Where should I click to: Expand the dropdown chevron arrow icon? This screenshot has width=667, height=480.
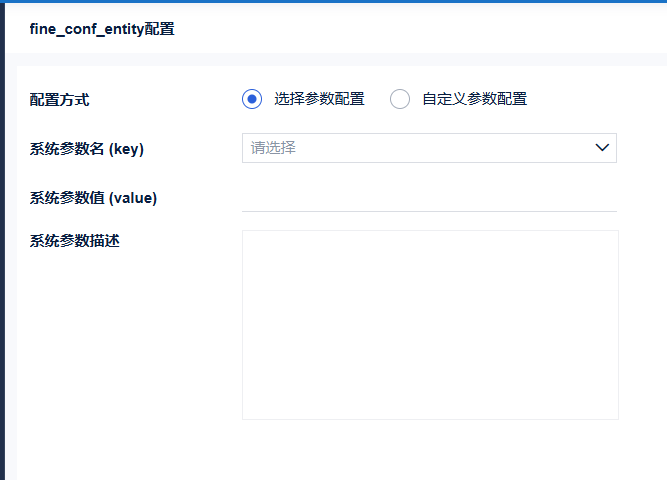pos(602,148)
